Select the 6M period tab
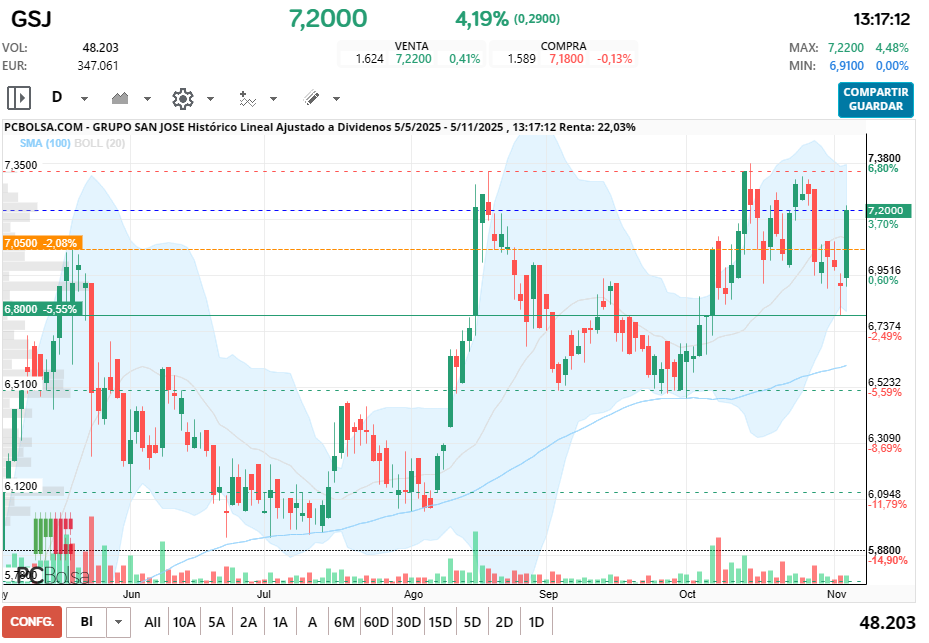The height and width of the screenshot is (643, 929). (x=344, y=621)
